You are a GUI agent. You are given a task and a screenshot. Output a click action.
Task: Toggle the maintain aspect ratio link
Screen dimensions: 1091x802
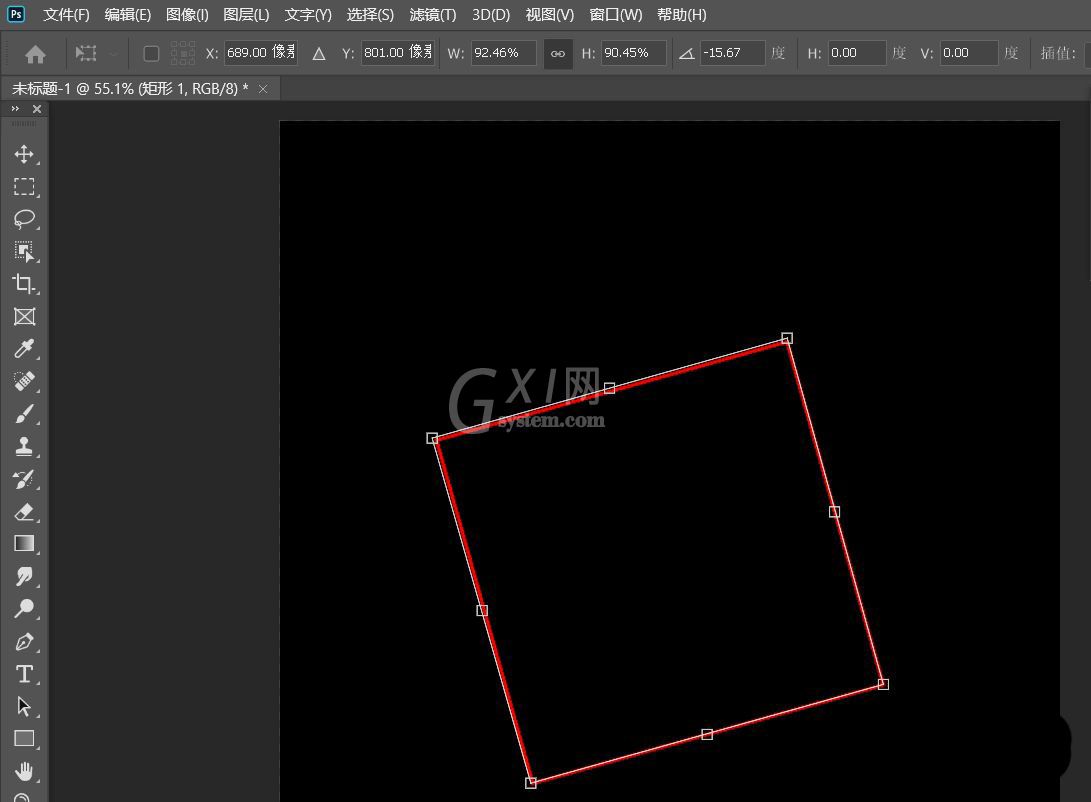[x=558, y=54]
